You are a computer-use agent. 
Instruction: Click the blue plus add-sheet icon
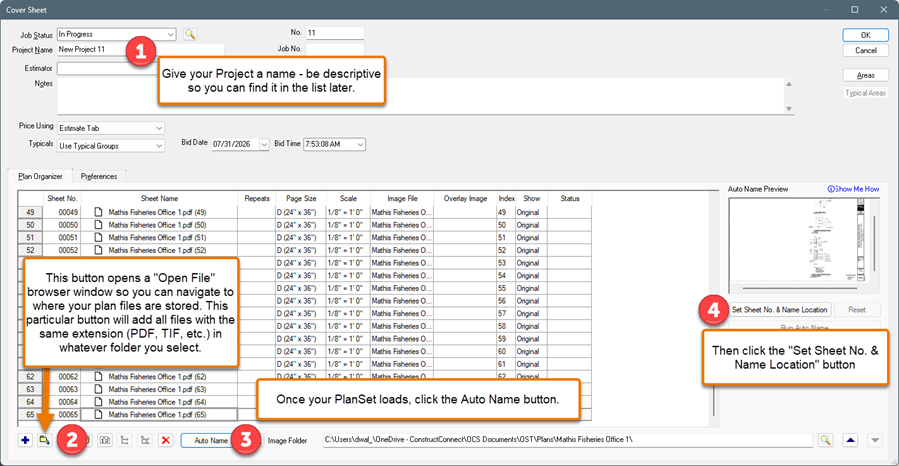click(25, 440)
